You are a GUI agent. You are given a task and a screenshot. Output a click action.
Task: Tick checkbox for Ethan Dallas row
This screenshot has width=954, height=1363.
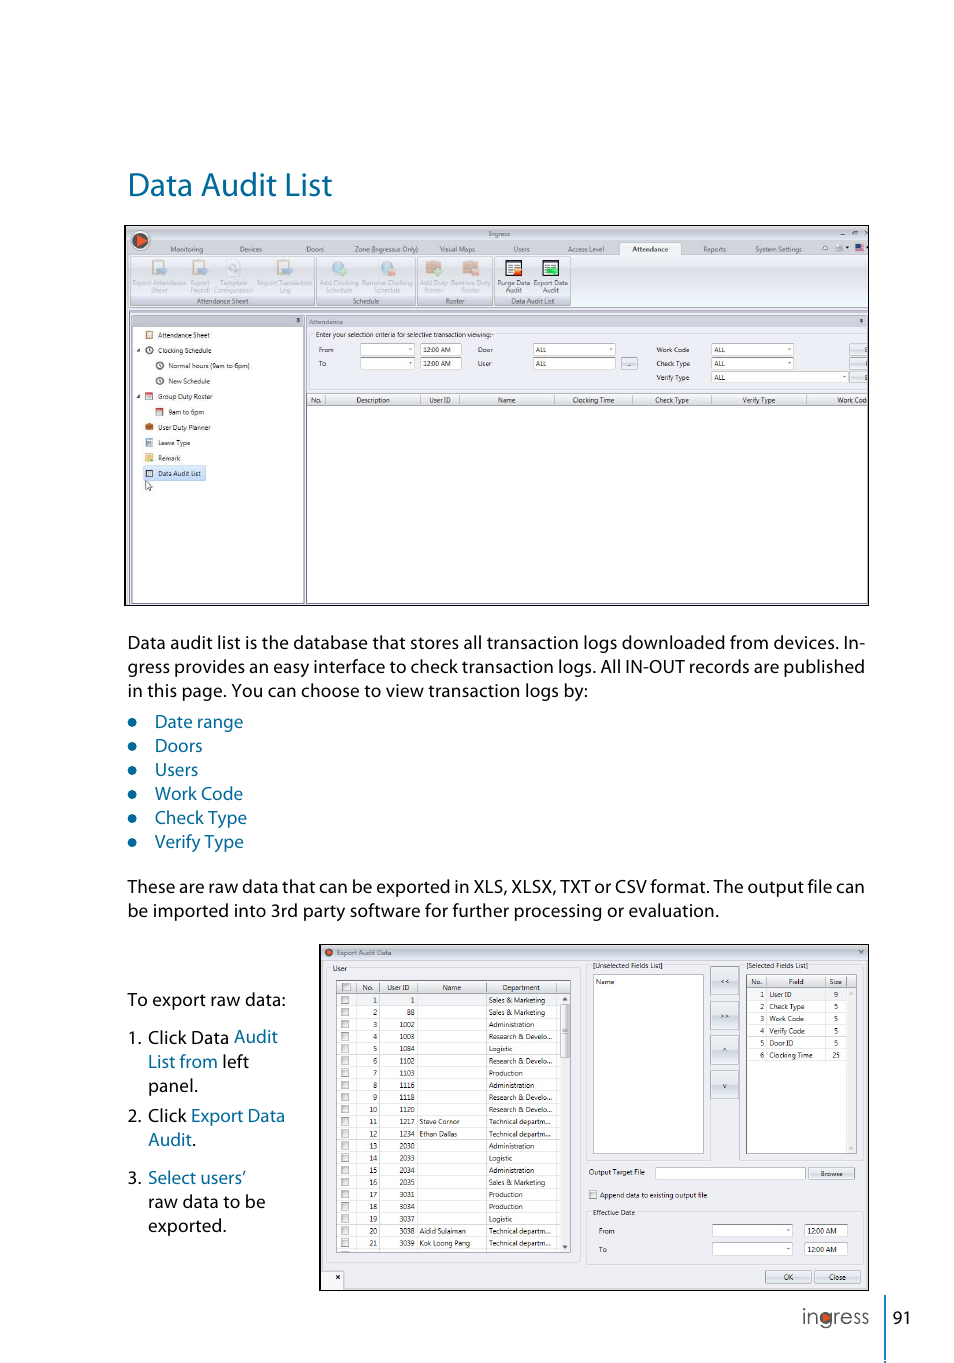coord(345,1134)
